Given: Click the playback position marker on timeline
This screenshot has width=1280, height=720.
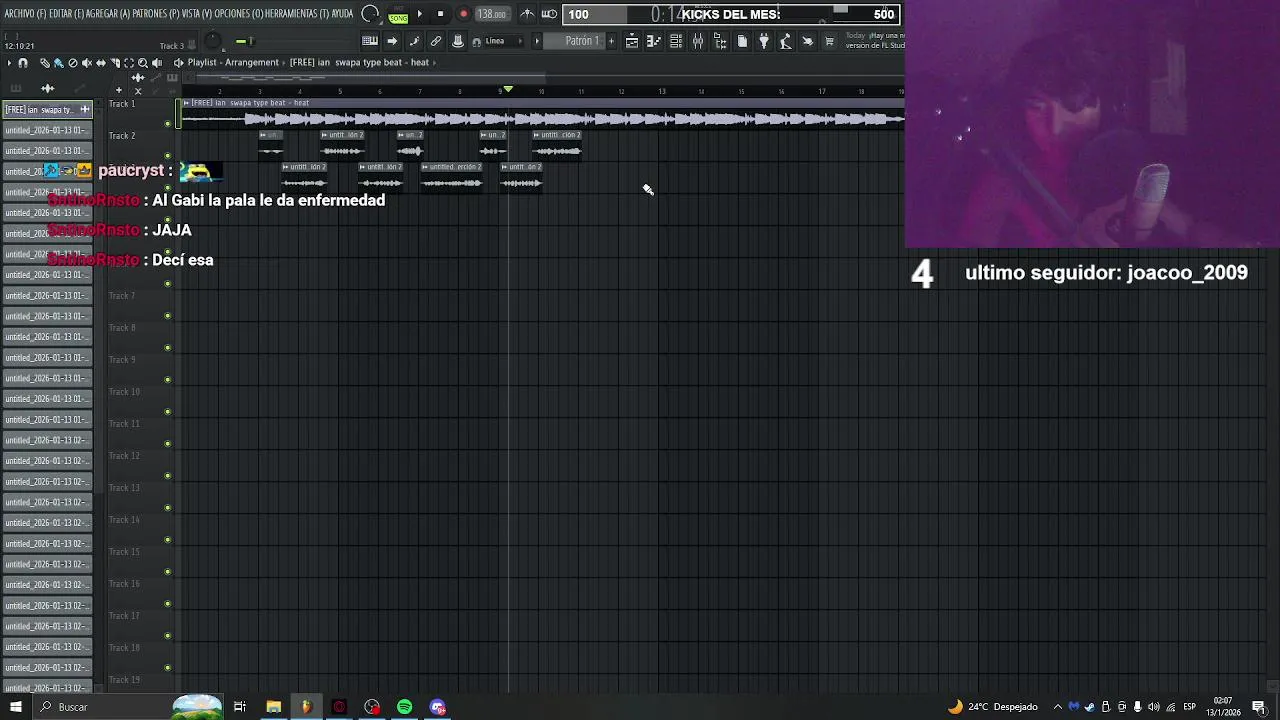Looking at the screenshot, I should [x=508, y=90].
